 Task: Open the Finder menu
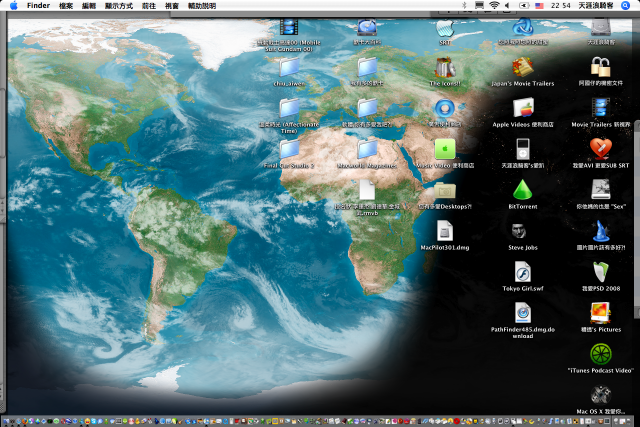(38, 6)
